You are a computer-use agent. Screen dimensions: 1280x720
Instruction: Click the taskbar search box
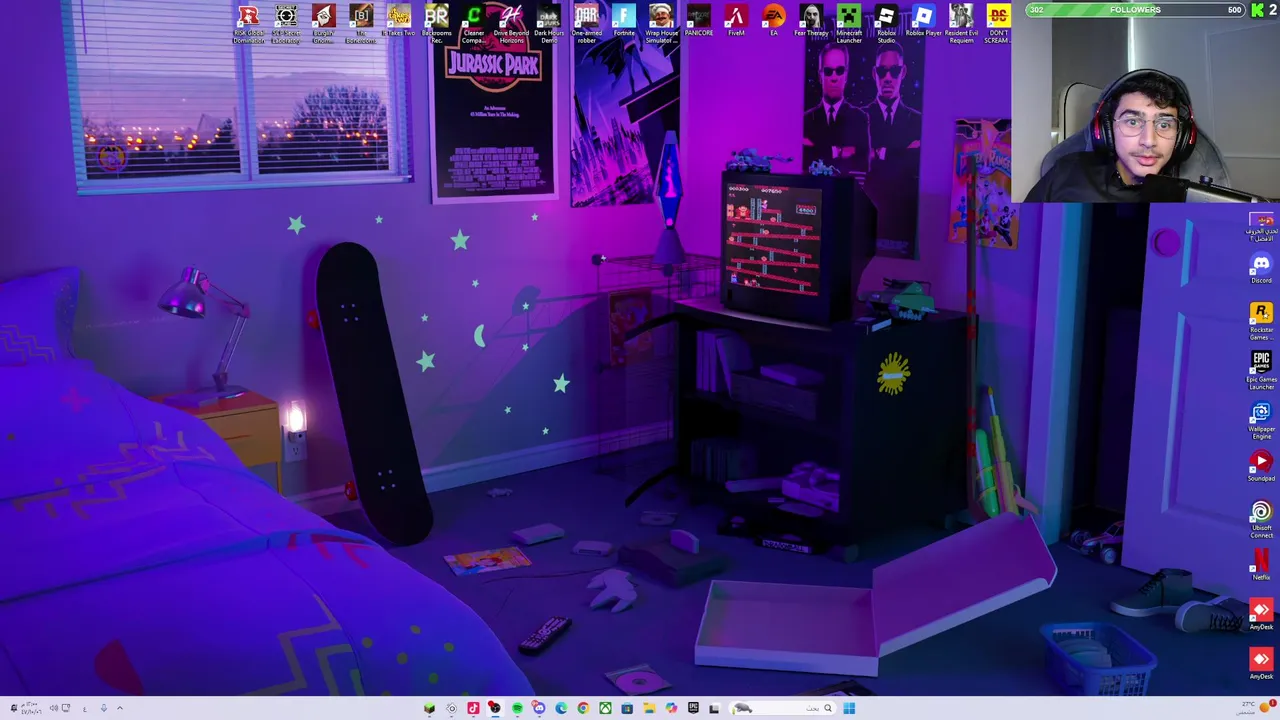coord(783,708)
